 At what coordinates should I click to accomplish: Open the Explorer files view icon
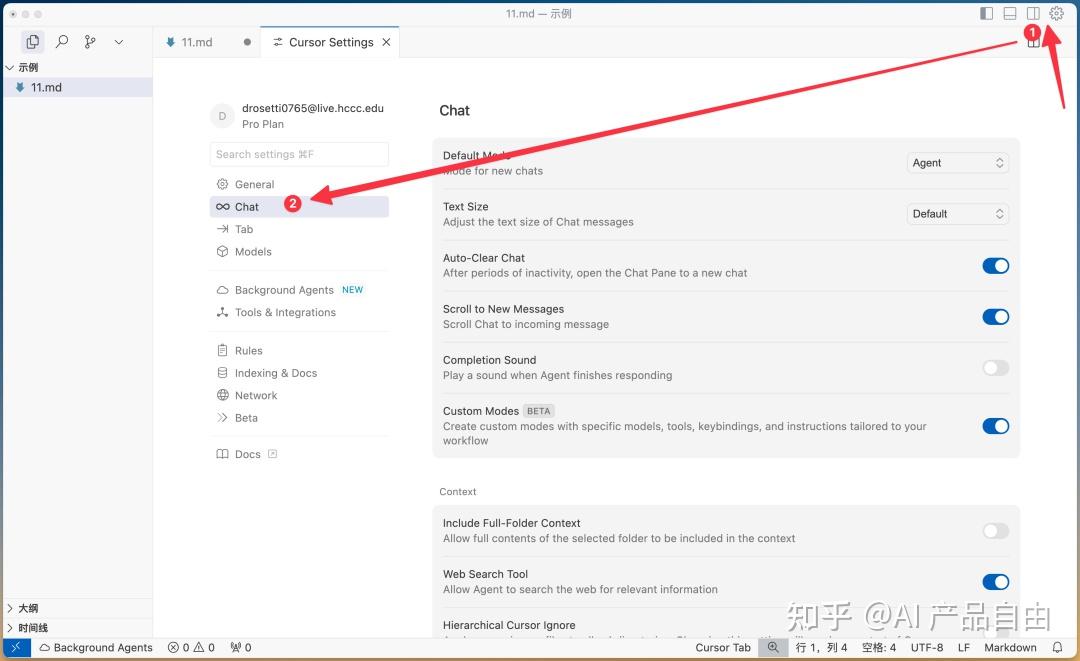[32, 42]
